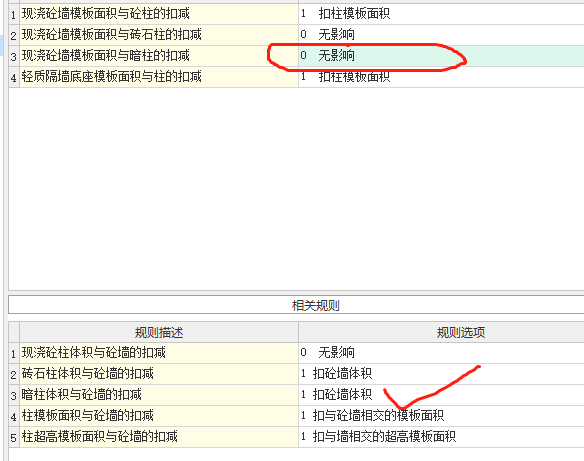Select rule '现浇砼墙模板面积与暗柱的扣减'
Image resolution: width=584 pixels, height=461 pixels.
tap(159, 56)
